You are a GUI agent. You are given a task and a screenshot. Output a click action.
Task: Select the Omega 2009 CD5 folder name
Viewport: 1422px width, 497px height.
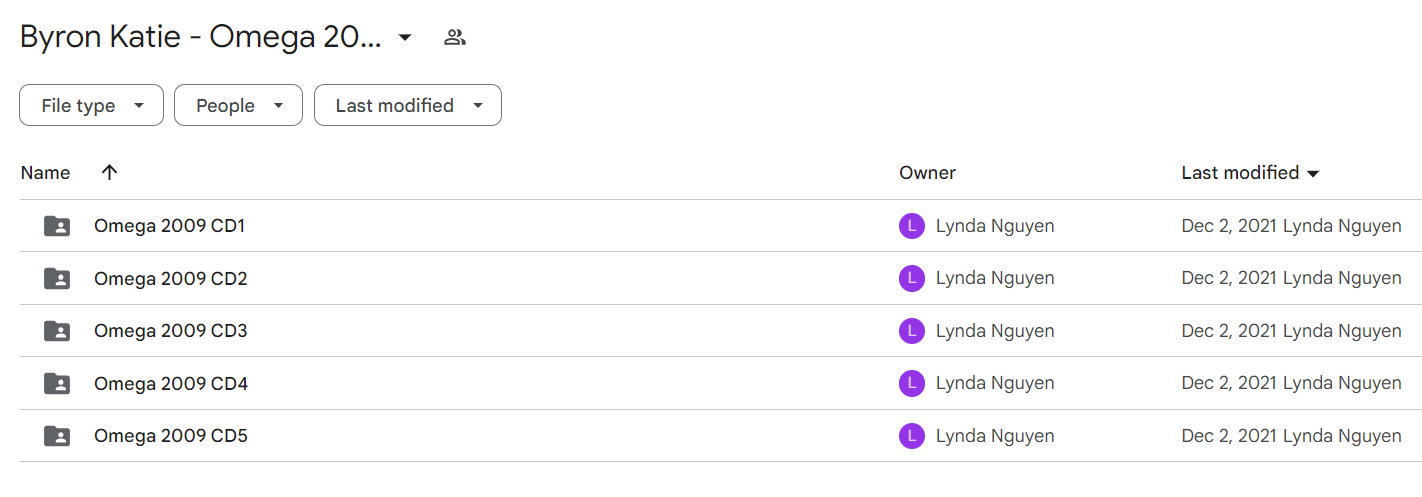point(171,436)
